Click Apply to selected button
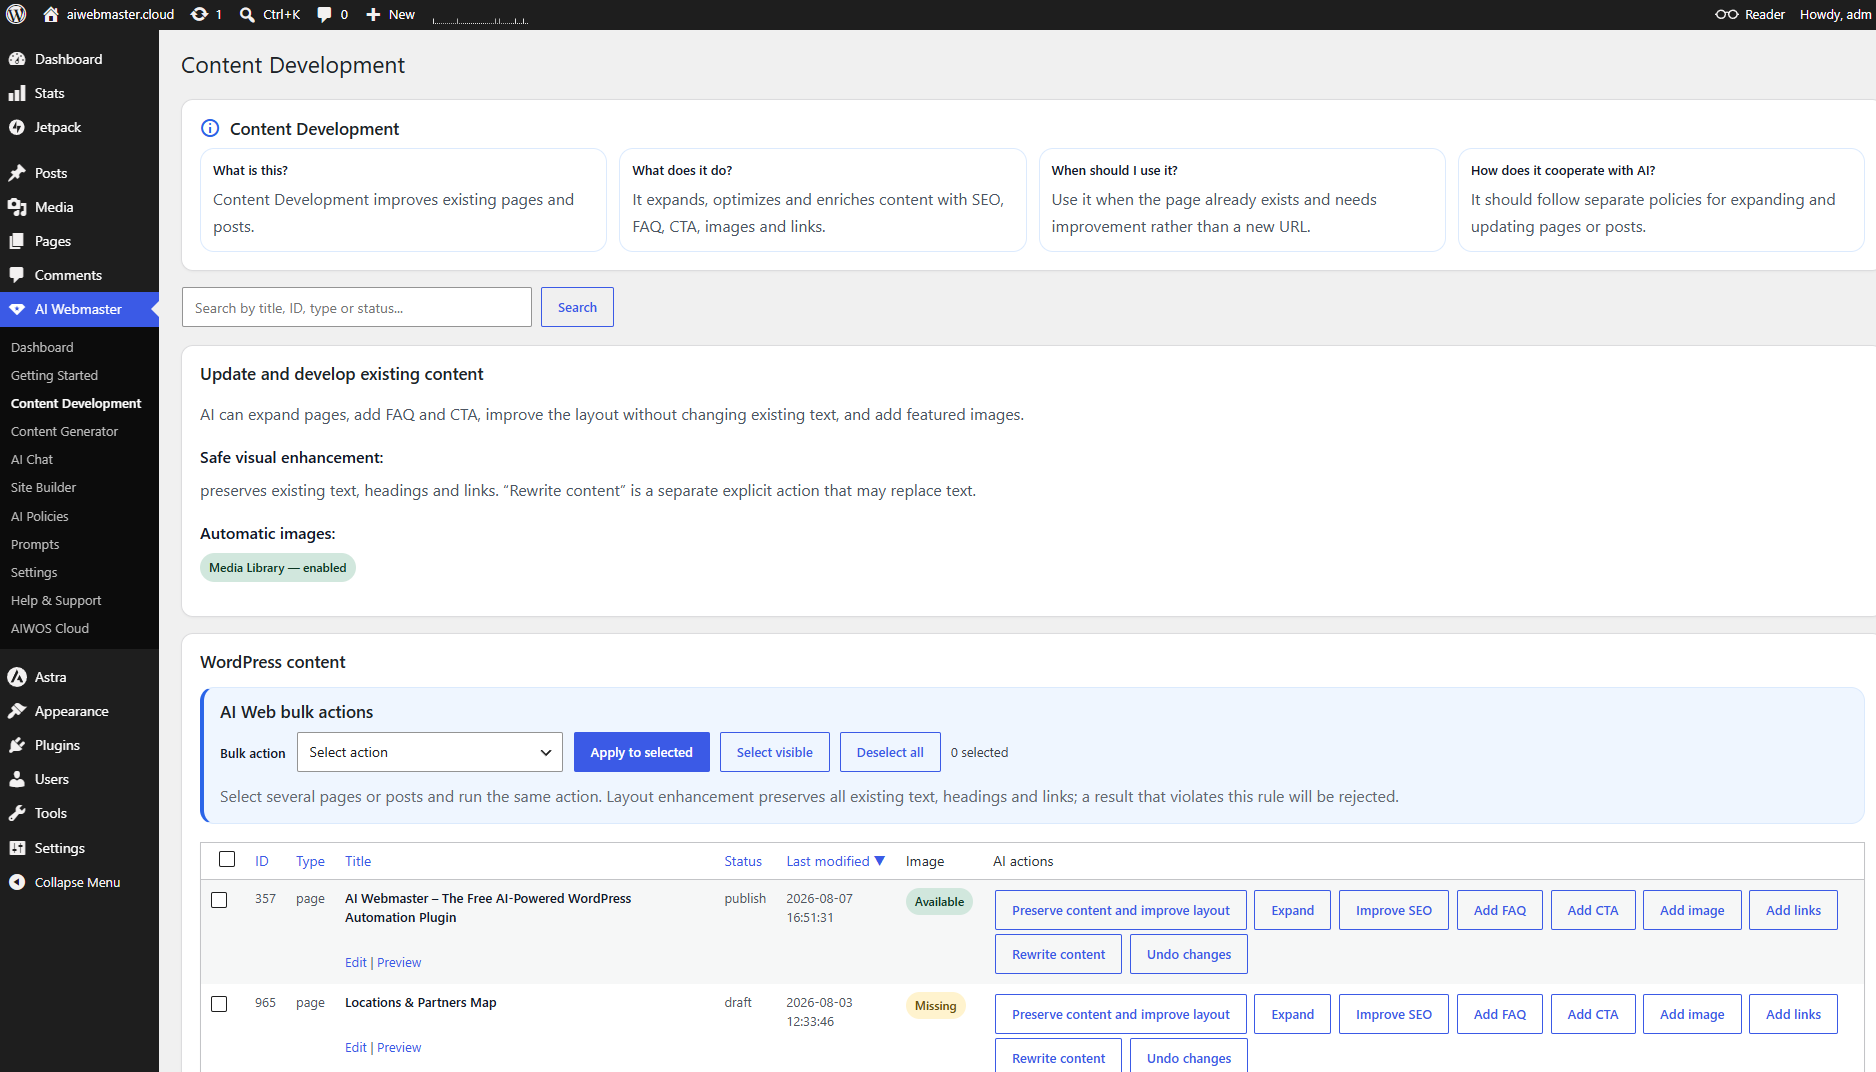This screenshot has width=1876, height=1072. (641, 752)
